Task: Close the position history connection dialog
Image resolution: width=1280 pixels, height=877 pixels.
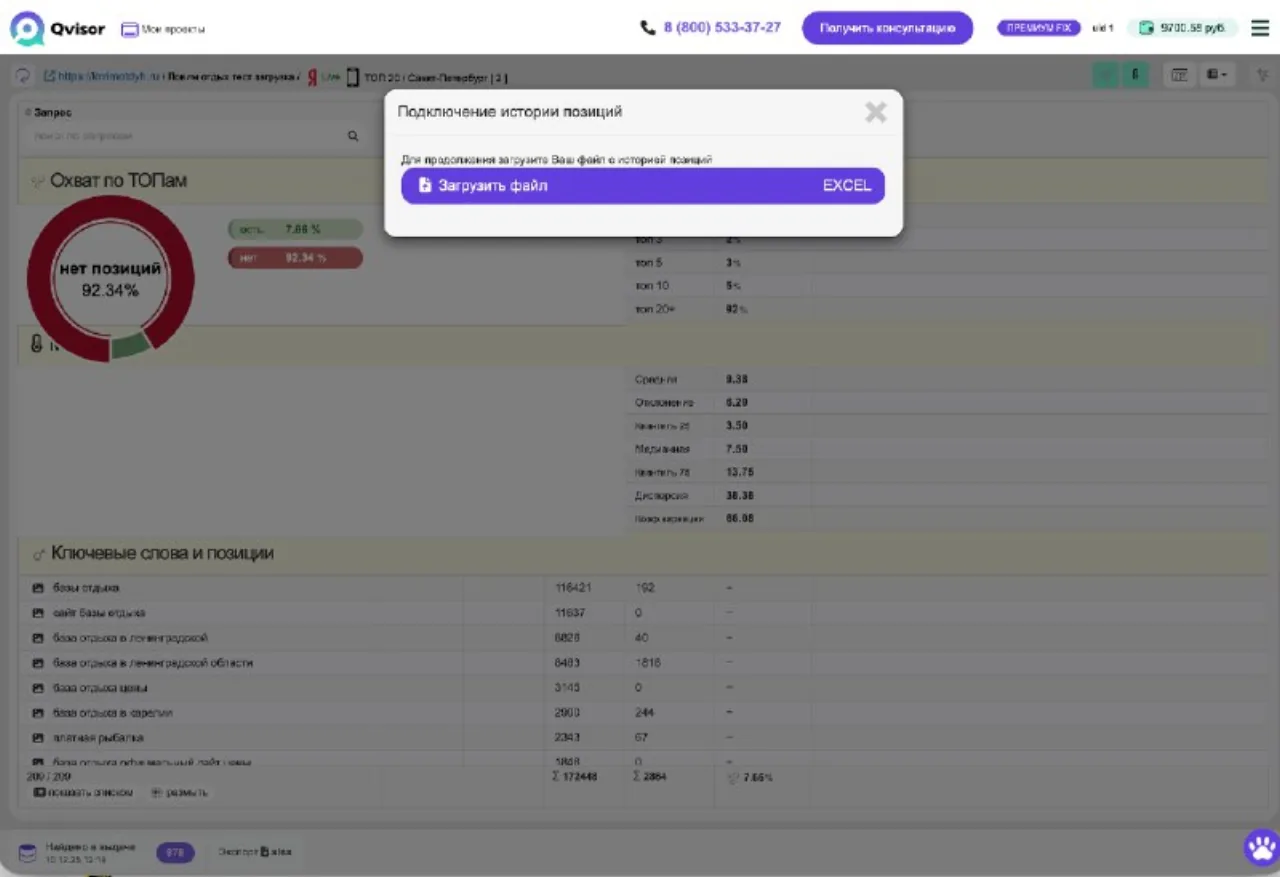Action: point(875,112)
